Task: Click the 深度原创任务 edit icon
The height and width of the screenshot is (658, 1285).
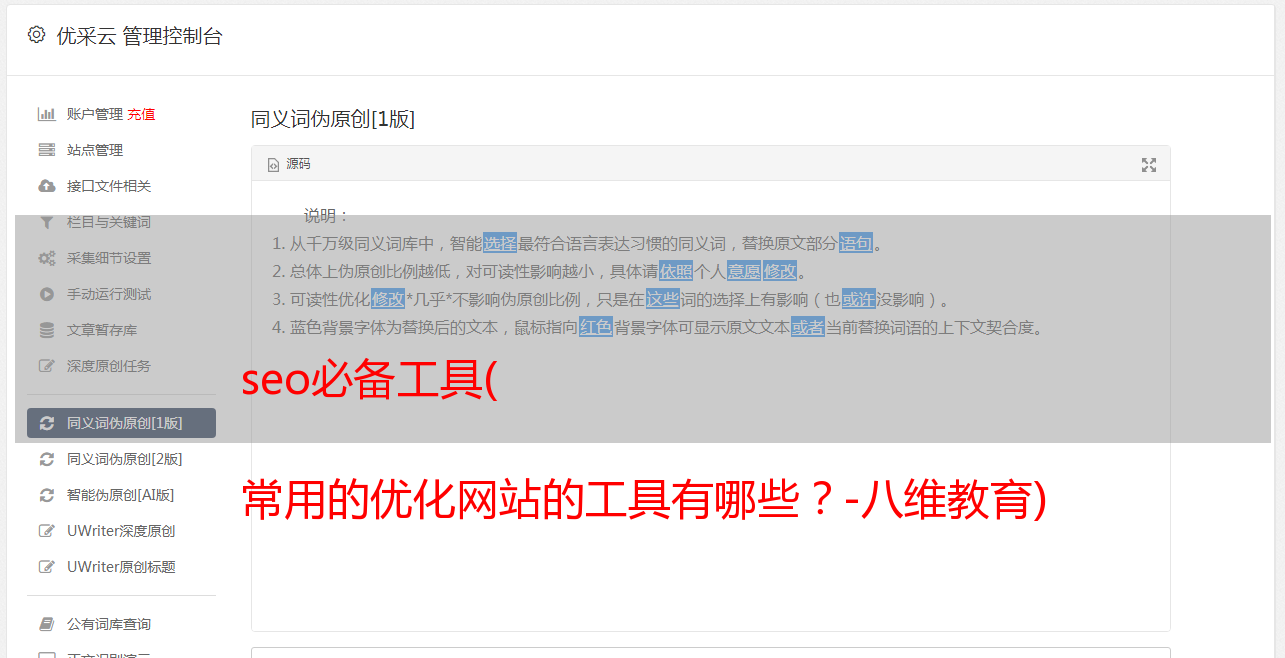Action: pos(46,366)
